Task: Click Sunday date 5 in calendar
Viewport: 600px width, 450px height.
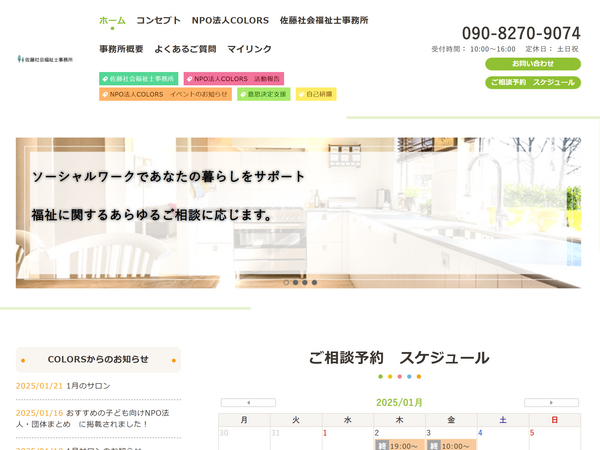Action: [x=532, y=433]
